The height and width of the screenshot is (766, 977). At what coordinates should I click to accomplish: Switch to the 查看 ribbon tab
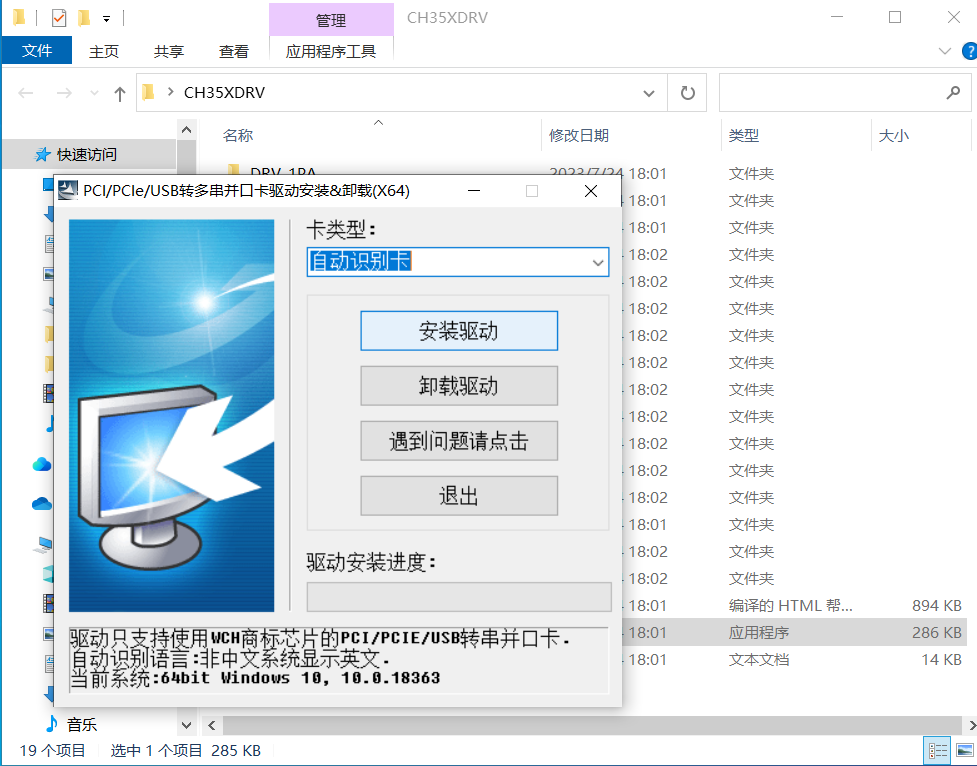[234, 51]
